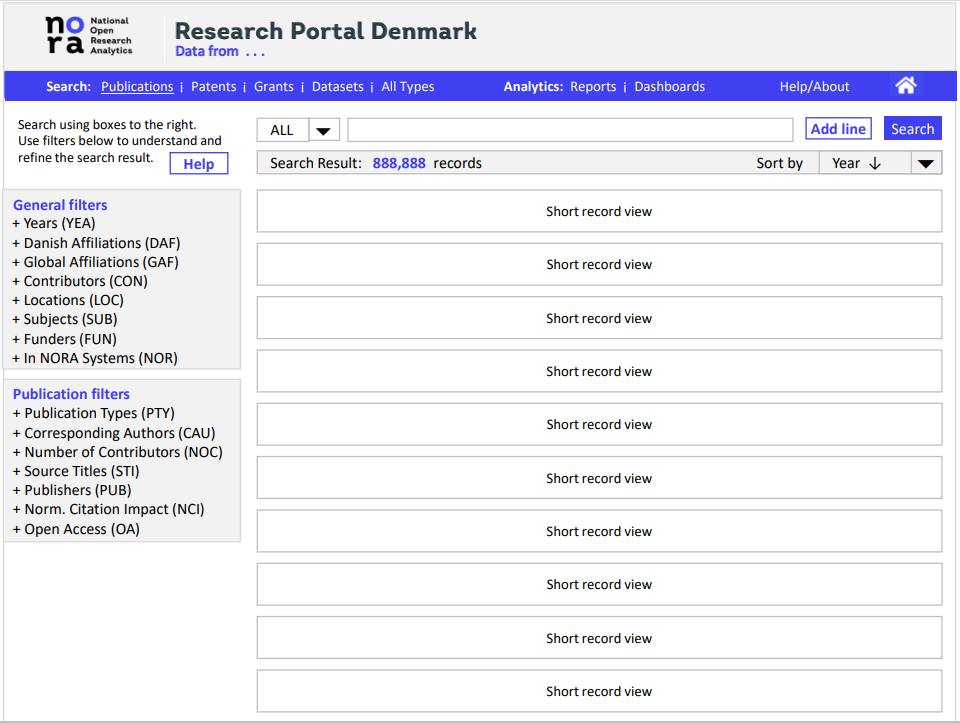The image size is (960, 724).
Task: Expand the Years (YEA) filter
Action: pyautogui.click(x=54, y=223)
